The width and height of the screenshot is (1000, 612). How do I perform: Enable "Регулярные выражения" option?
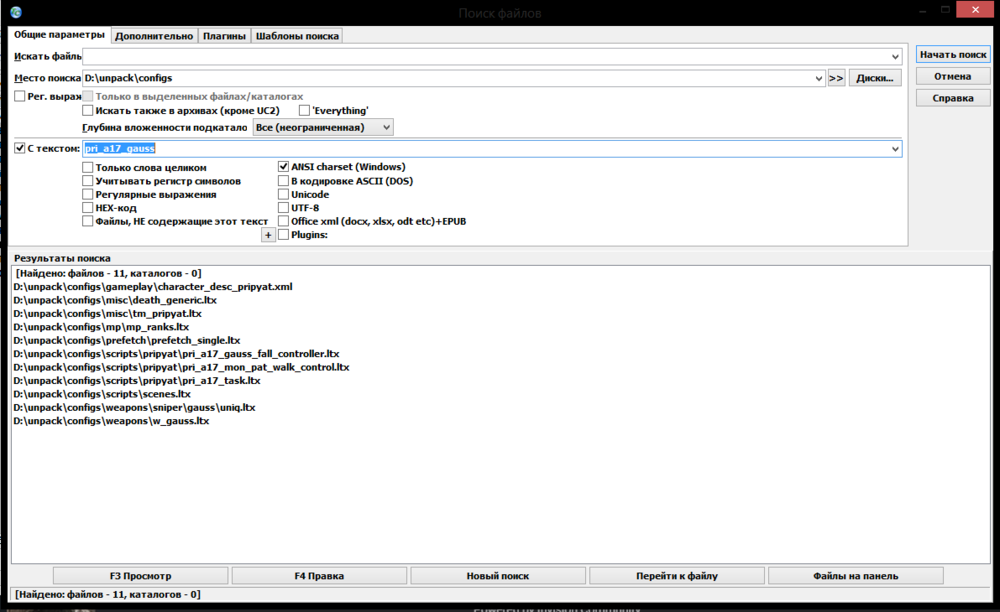[x=88, y=193]
